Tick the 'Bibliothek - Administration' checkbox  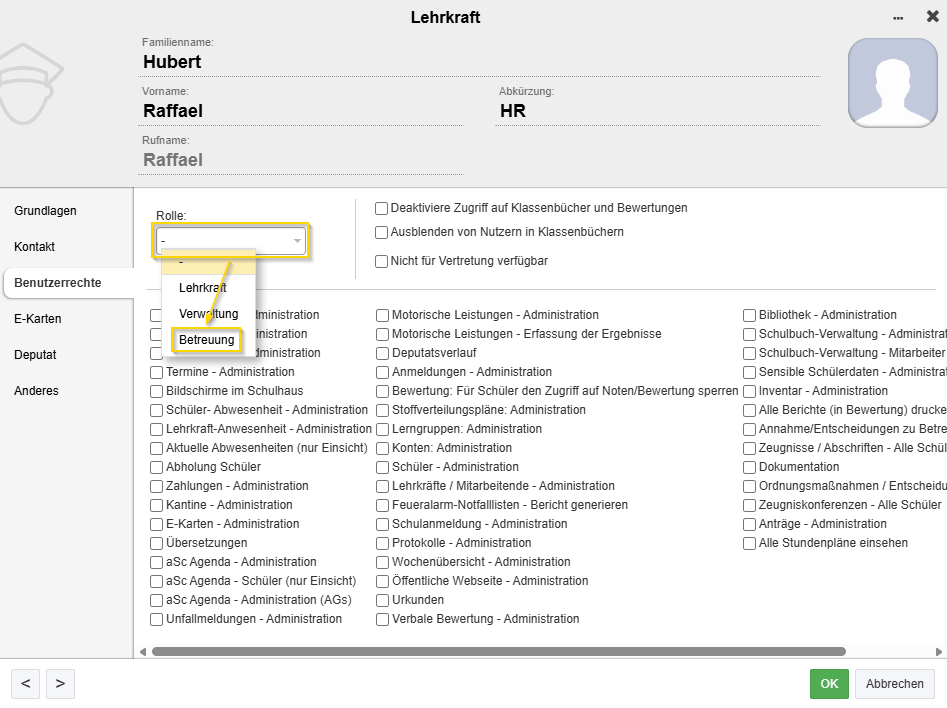pos(750,315)
